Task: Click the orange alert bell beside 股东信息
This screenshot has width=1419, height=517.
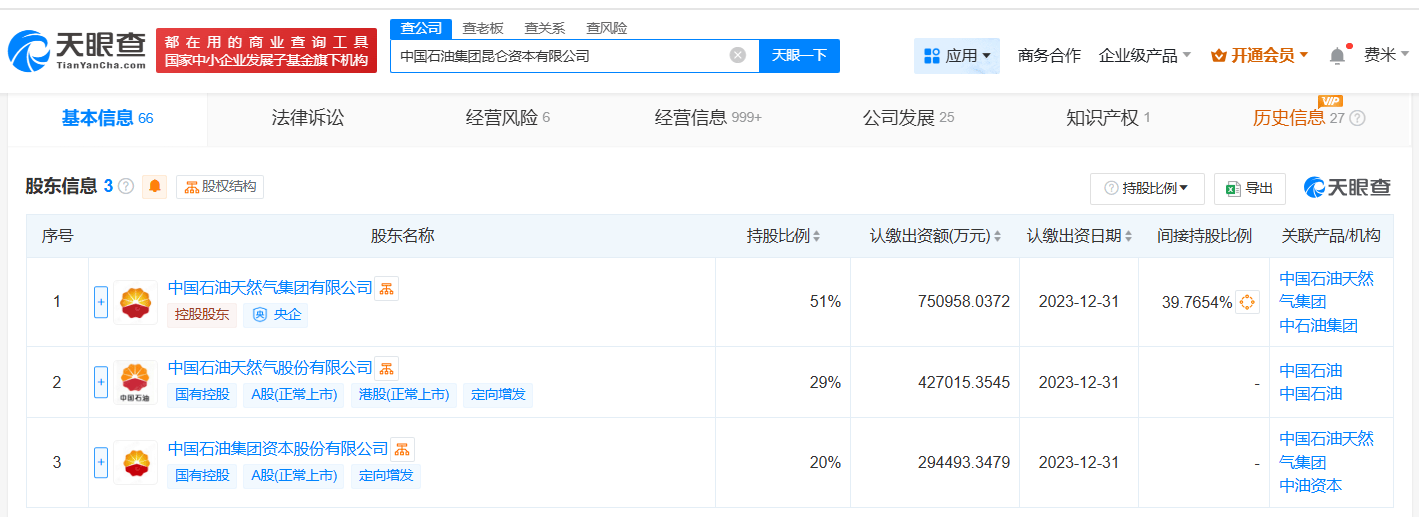Action: [155, 186]
